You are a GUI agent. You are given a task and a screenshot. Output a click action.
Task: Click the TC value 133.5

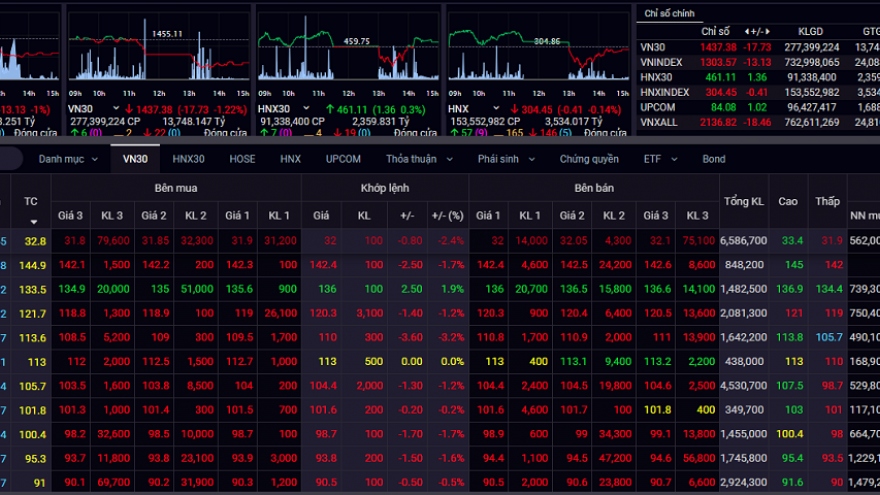click(33, 290)
